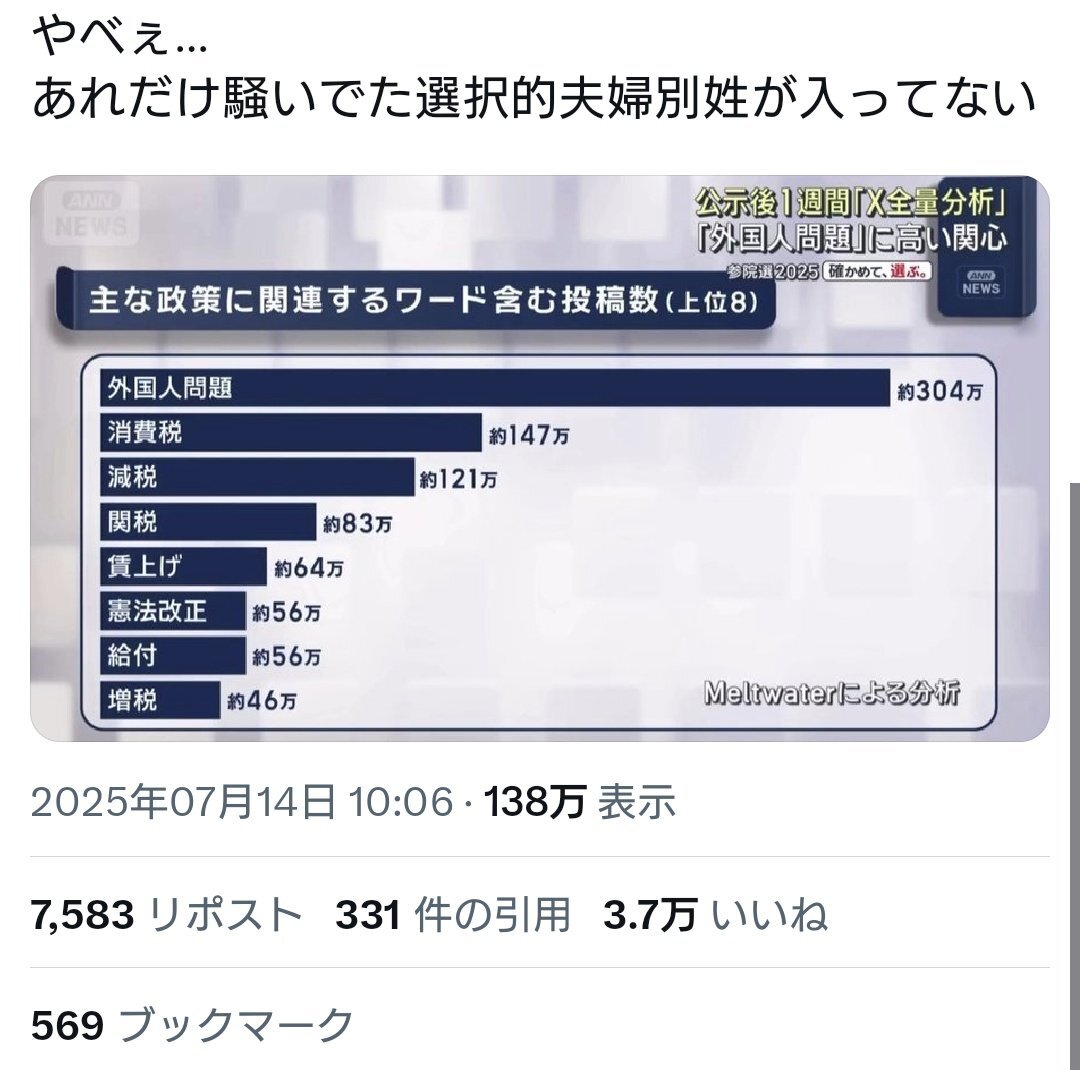
Task: Click the 増税 bar in chart
Action: [160, 700]
